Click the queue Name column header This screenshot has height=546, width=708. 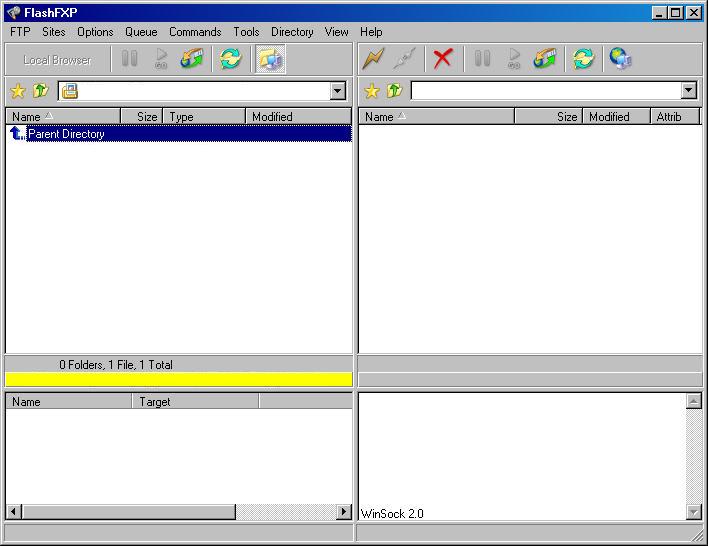(x=69, y=401)
